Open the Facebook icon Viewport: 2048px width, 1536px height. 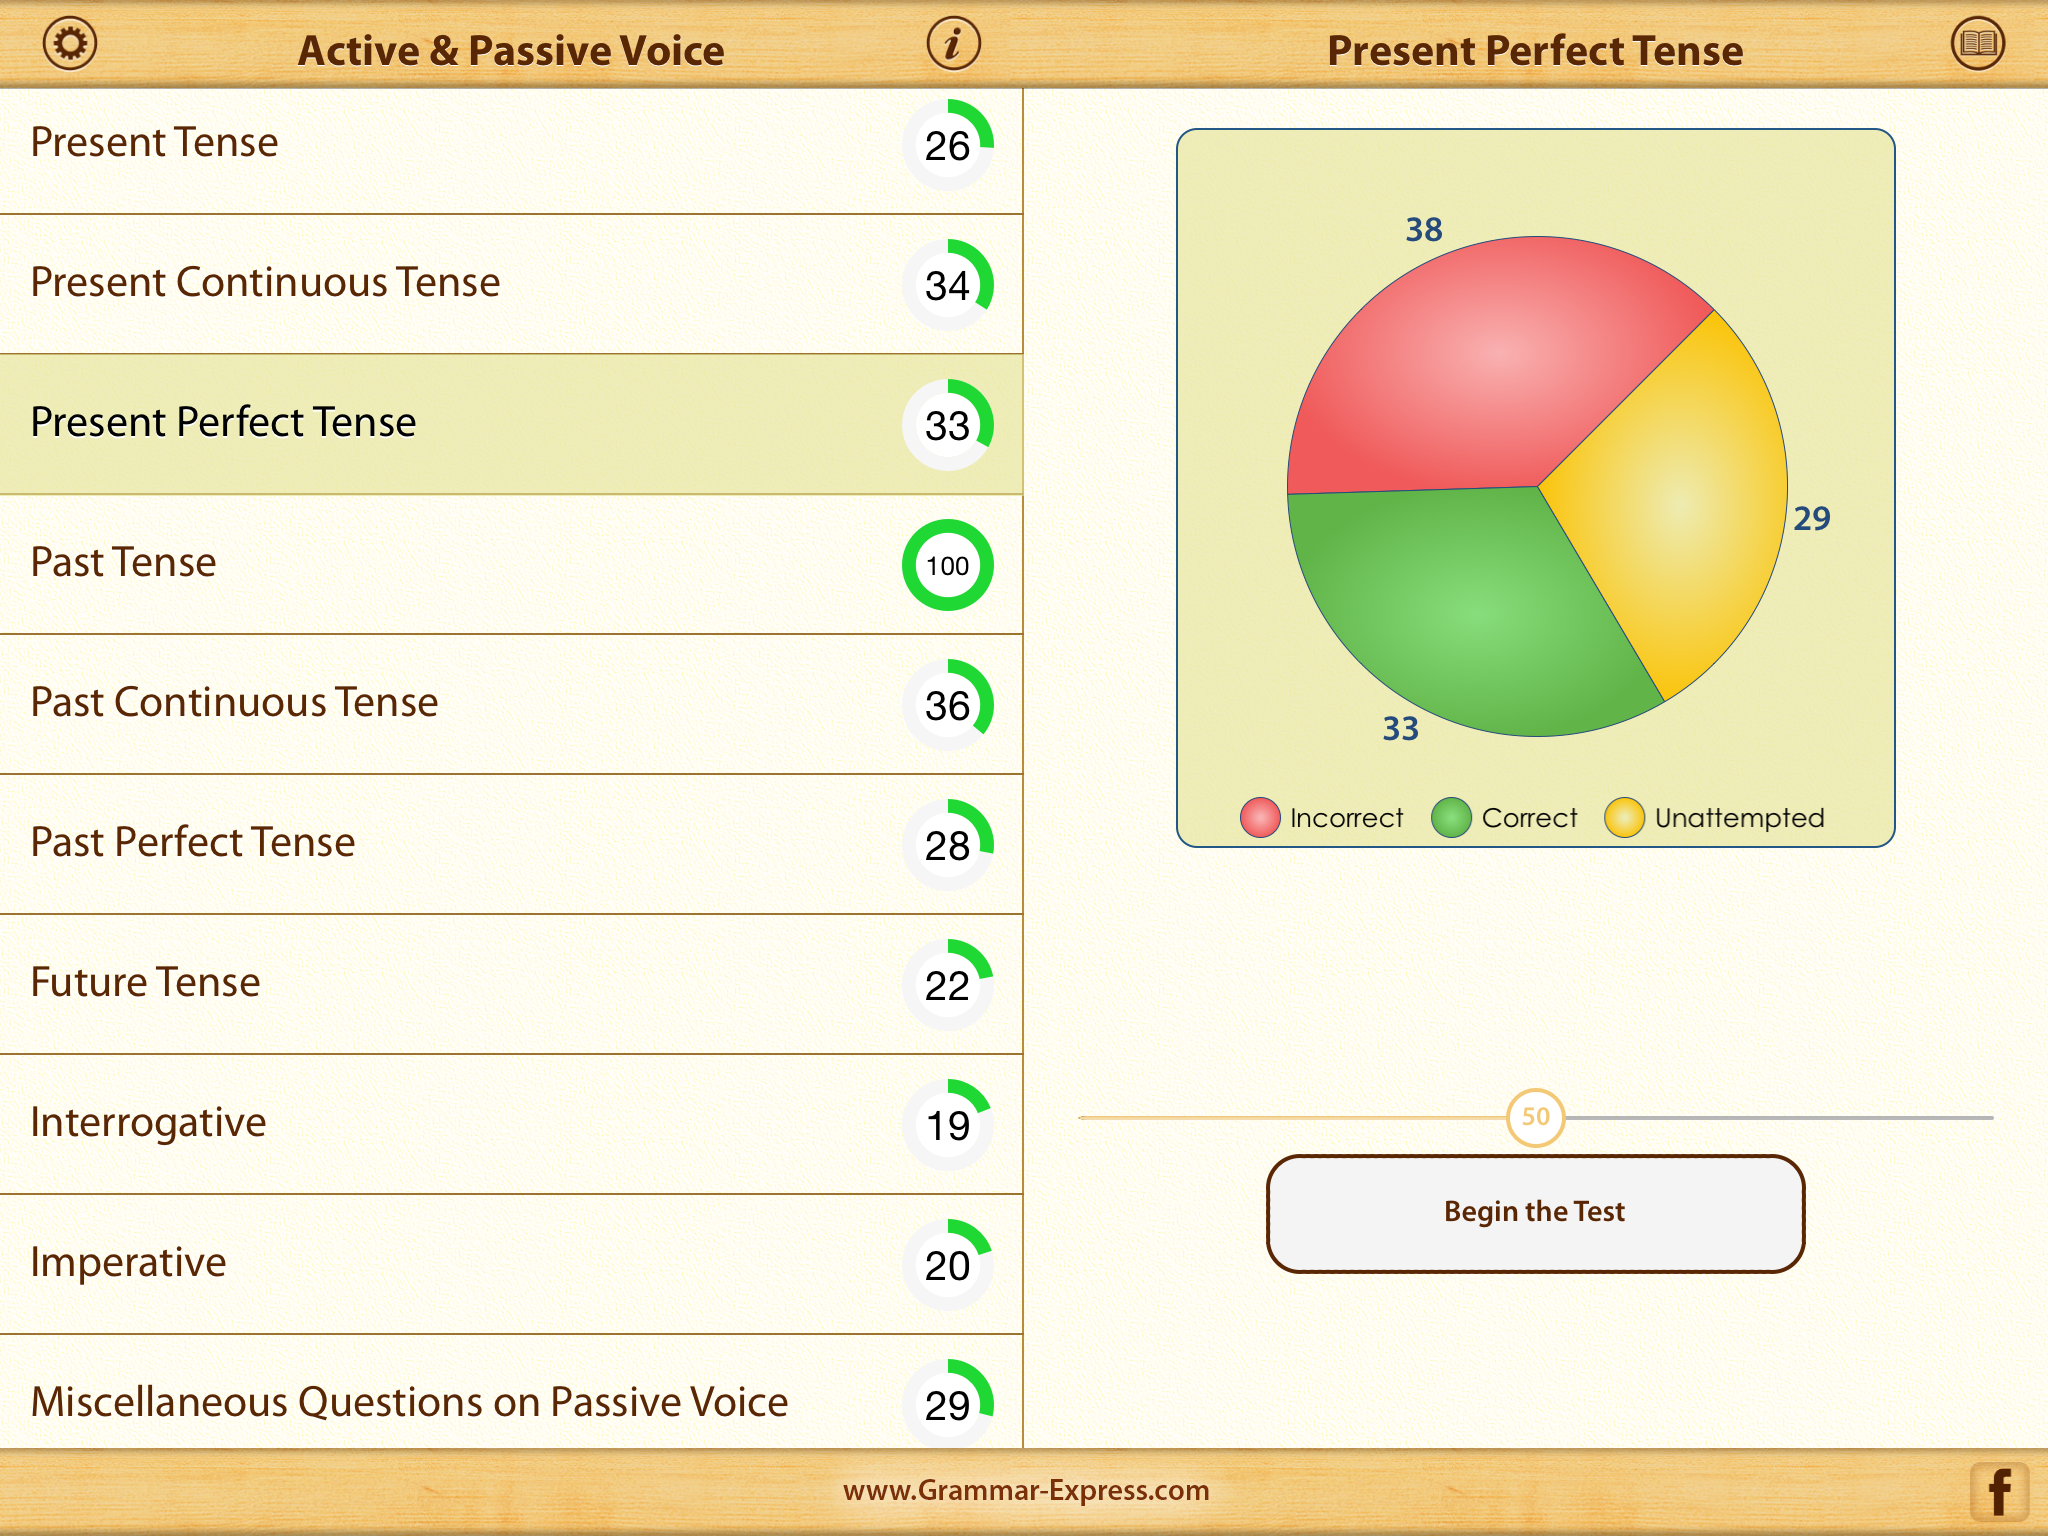1999,1492
